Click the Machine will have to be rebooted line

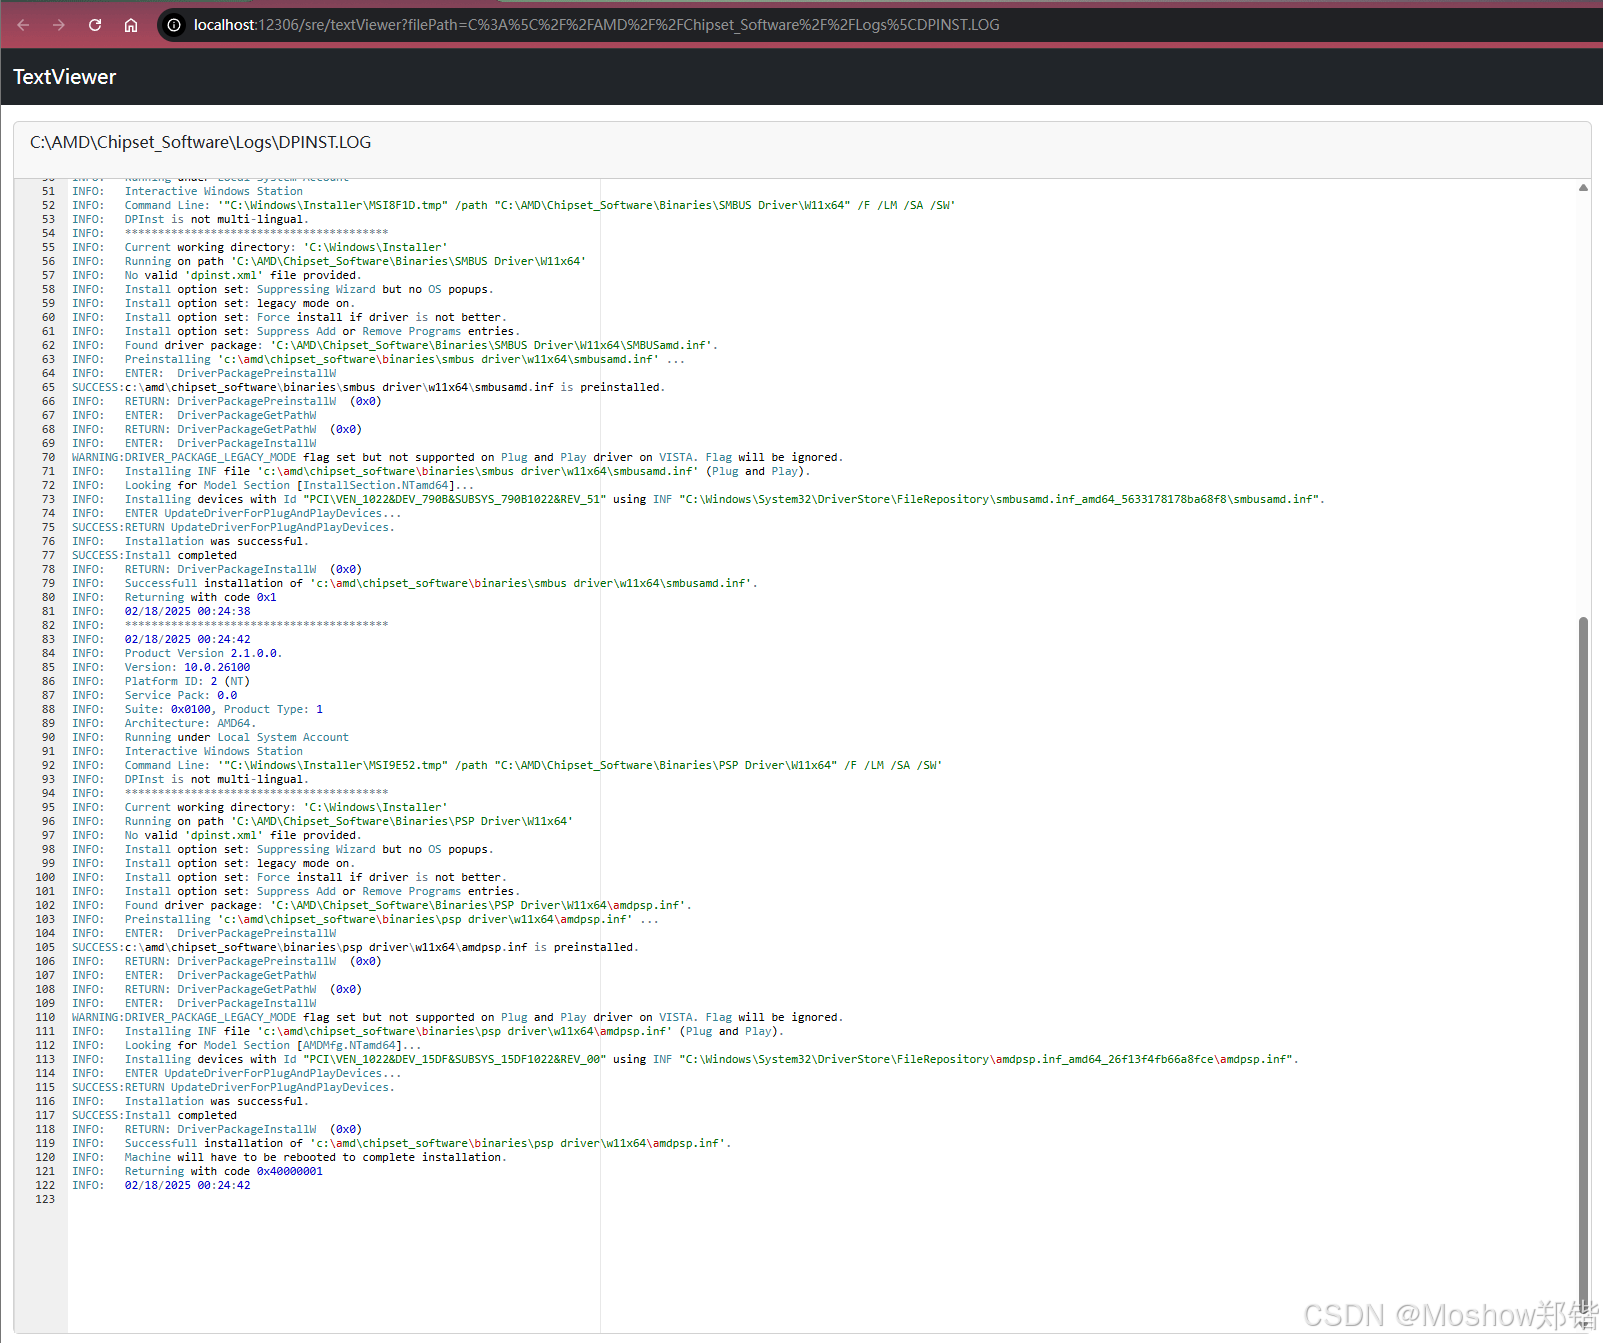(315, 1157)
